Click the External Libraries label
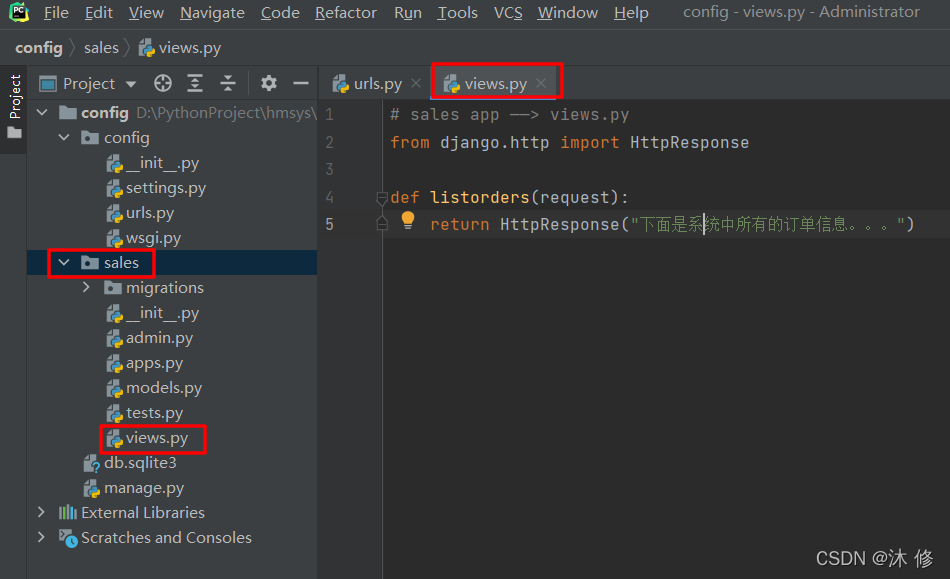 pyautogui.click(x=143, y=512)
